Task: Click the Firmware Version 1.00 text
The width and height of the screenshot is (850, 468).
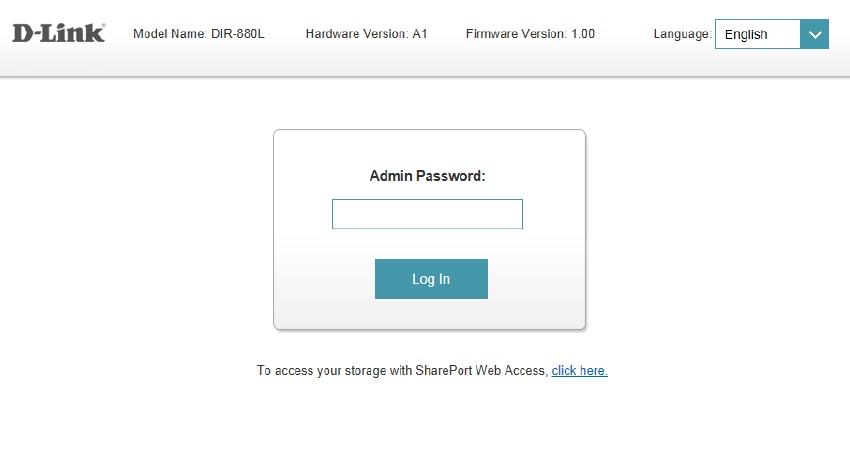Action: click(530, 34)
